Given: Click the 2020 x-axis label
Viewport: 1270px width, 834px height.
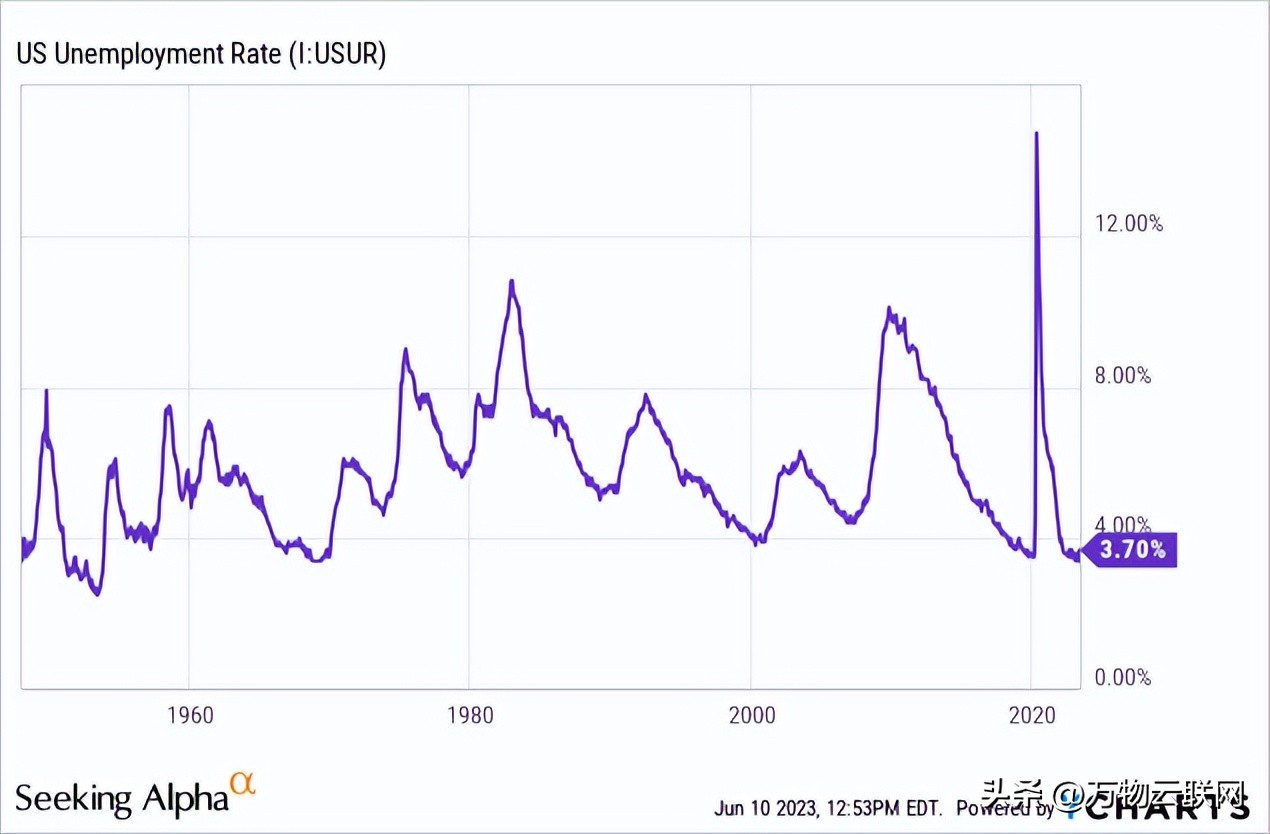Looking at the screenshot, I should 1033,715.
